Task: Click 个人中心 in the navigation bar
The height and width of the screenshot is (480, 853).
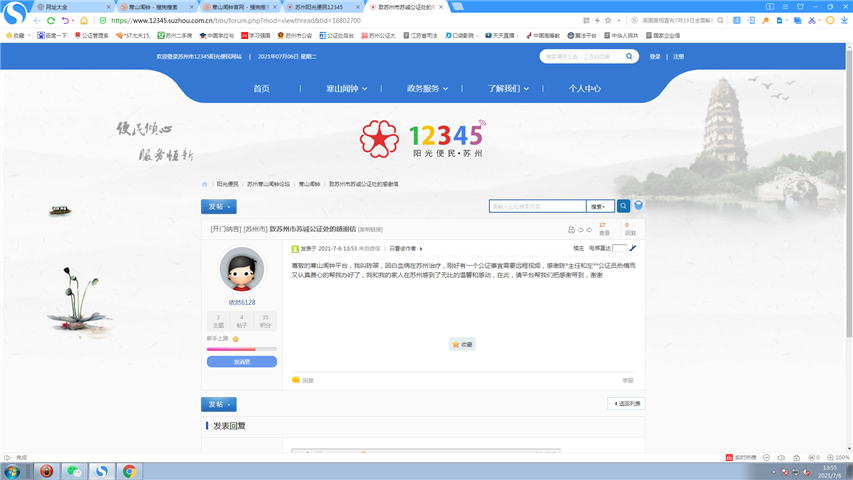Action: click(x=585, y=88)
